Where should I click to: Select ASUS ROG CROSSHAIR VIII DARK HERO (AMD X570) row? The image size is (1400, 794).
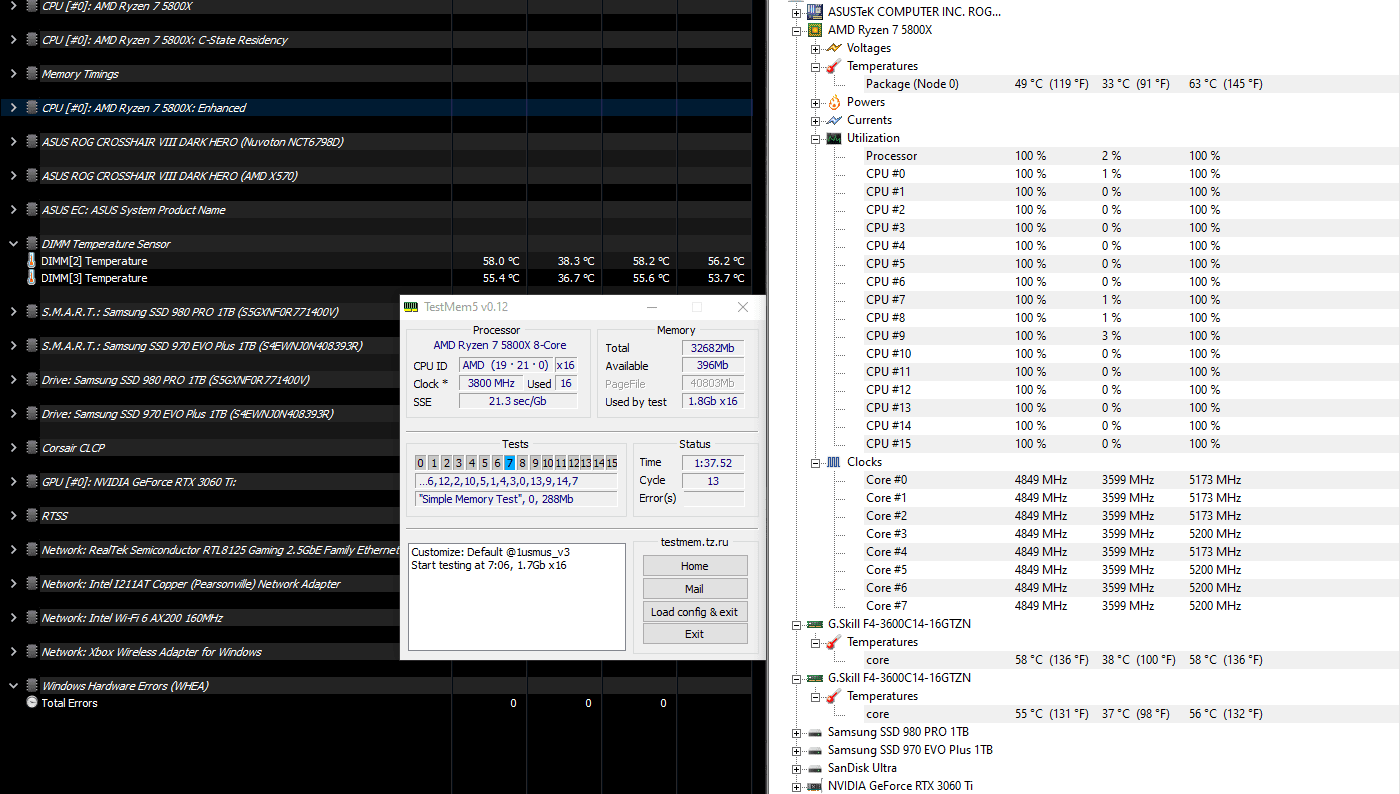coord(376,176)
